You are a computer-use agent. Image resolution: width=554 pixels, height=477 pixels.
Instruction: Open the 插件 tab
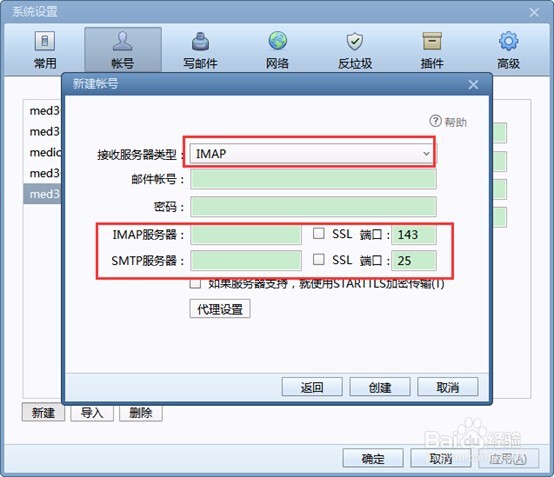[432, 50]
